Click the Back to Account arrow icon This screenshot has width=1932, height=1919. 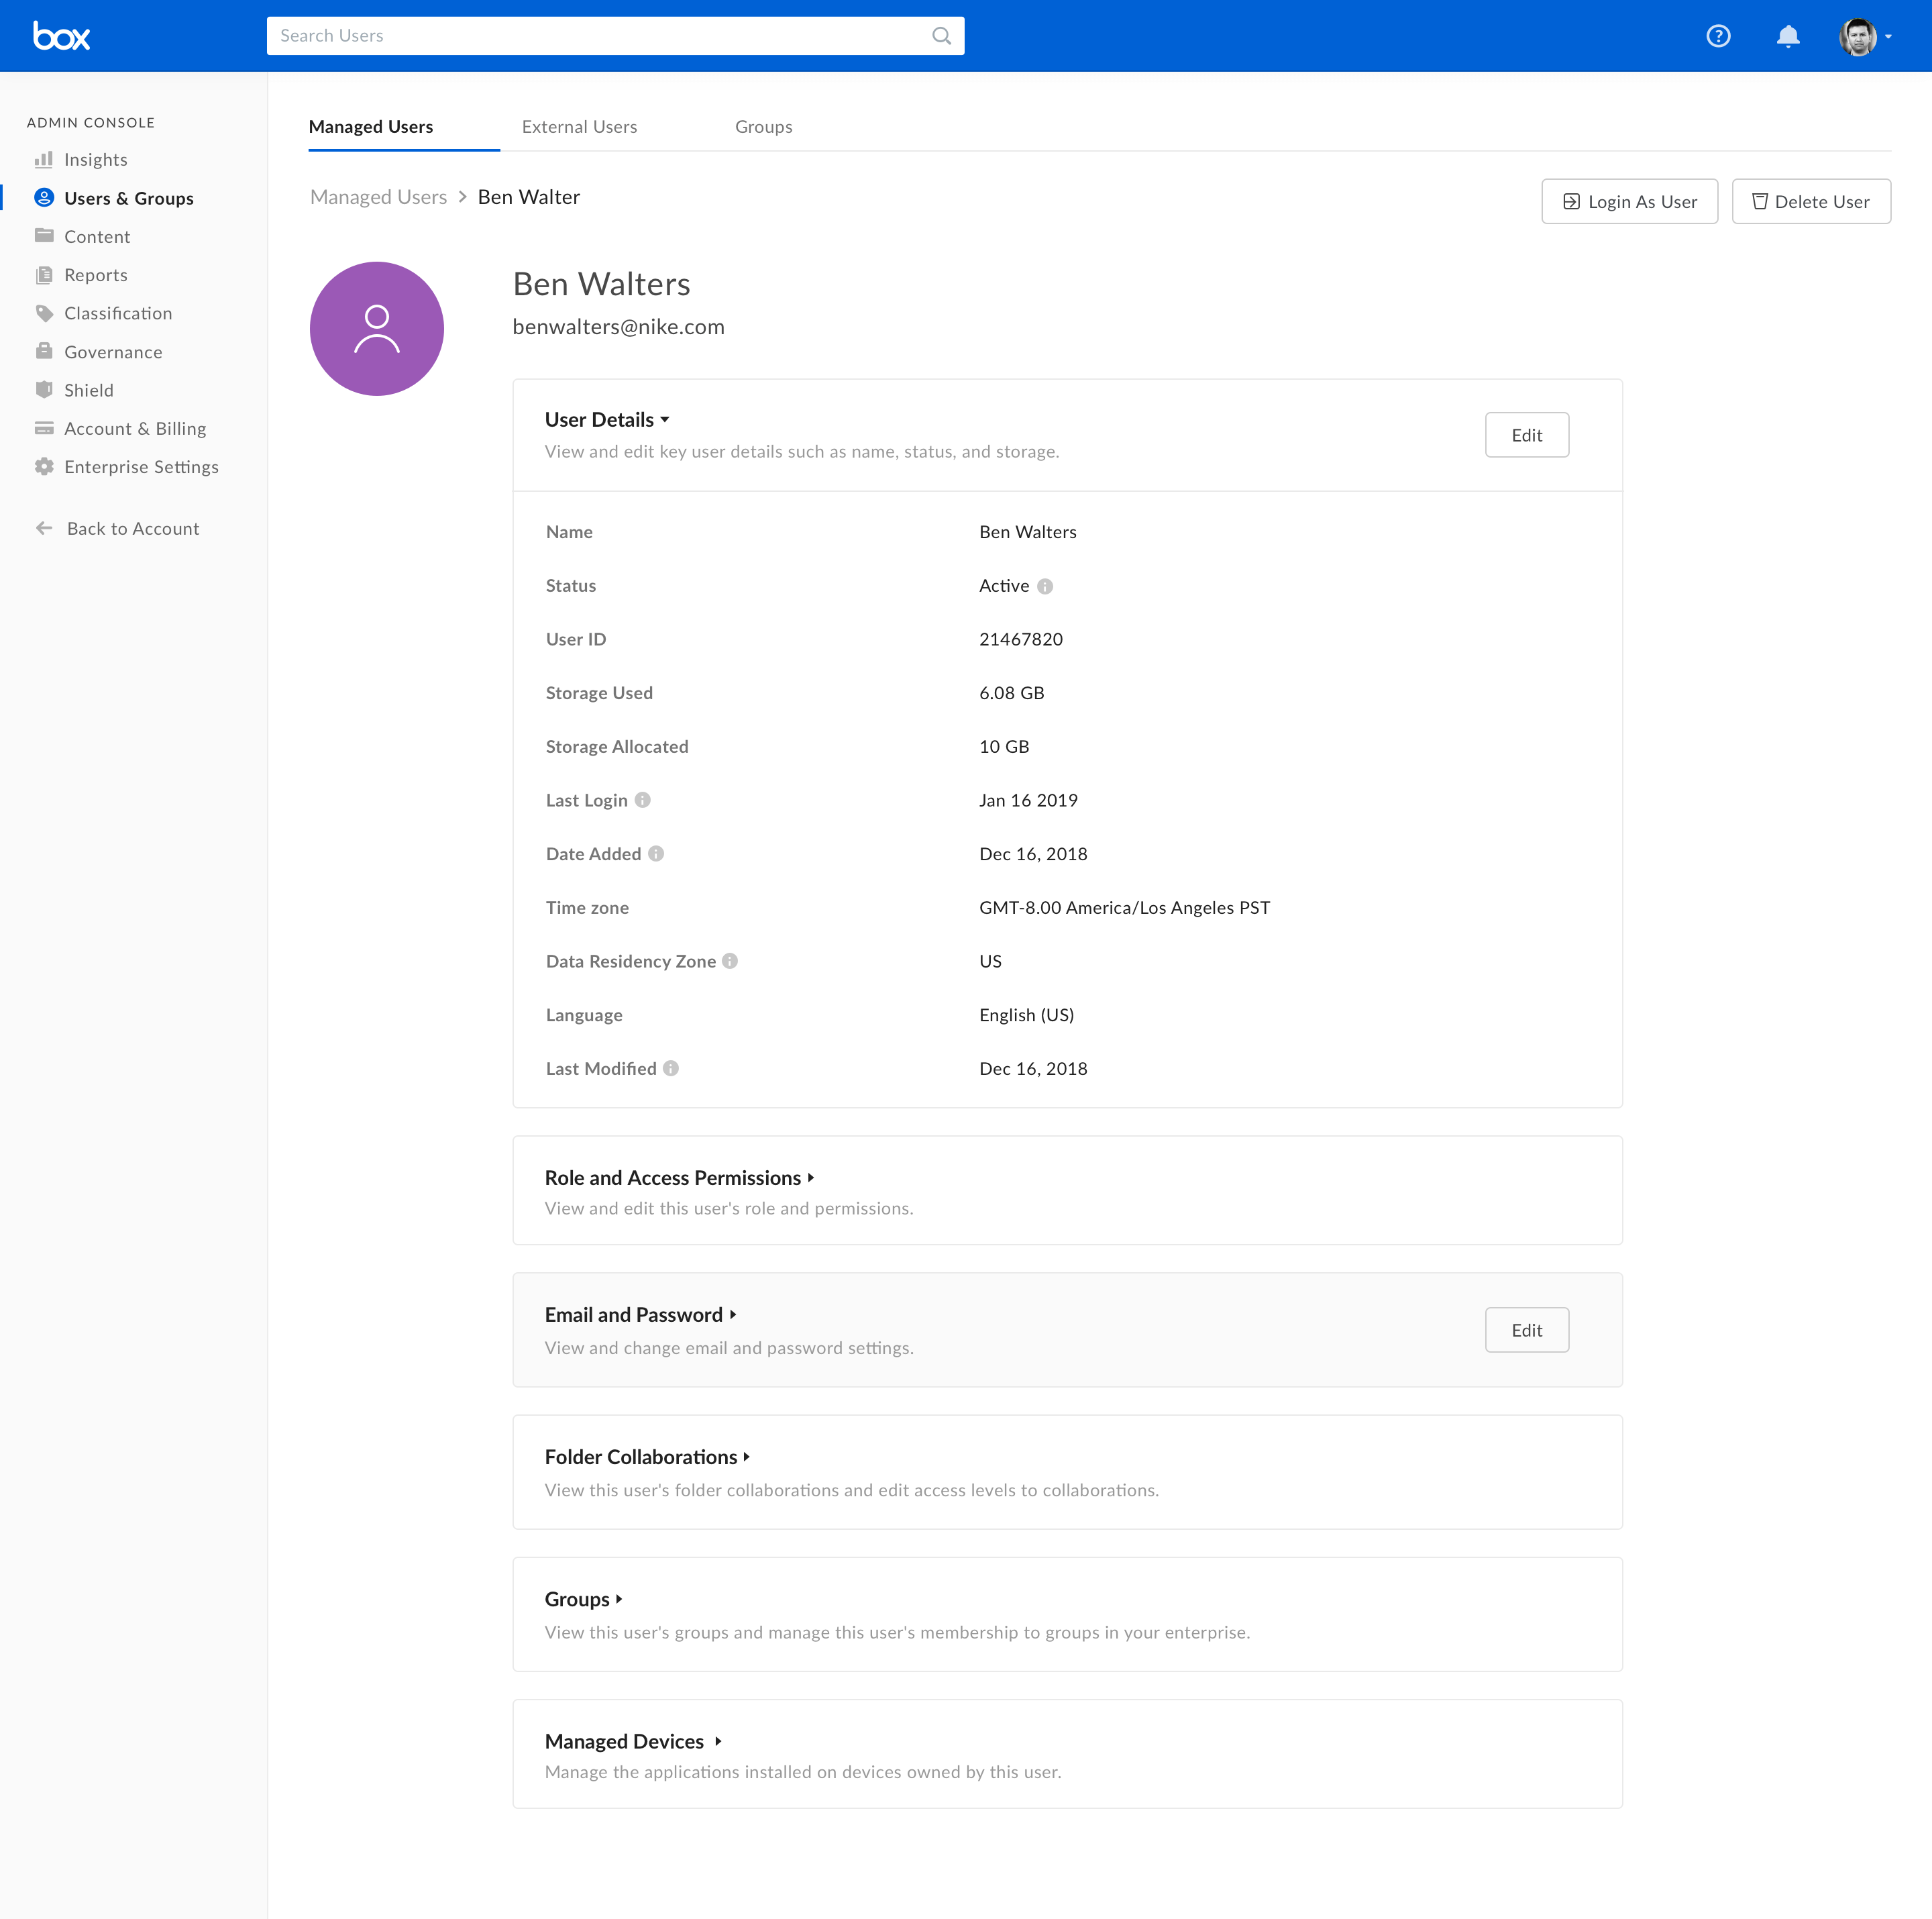point(44,528)
